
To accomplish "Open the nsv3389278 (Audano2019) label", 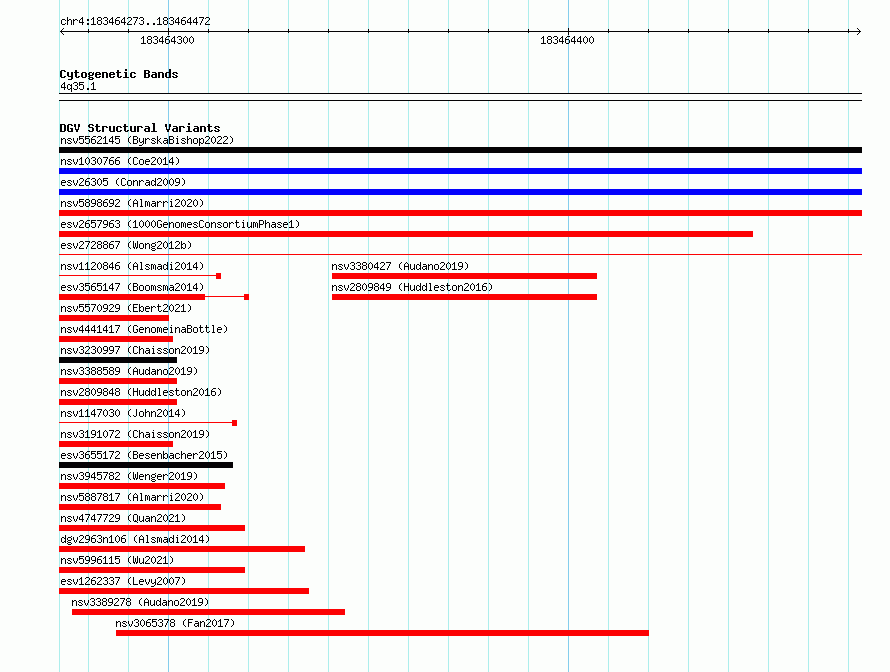I will point(140,602).
